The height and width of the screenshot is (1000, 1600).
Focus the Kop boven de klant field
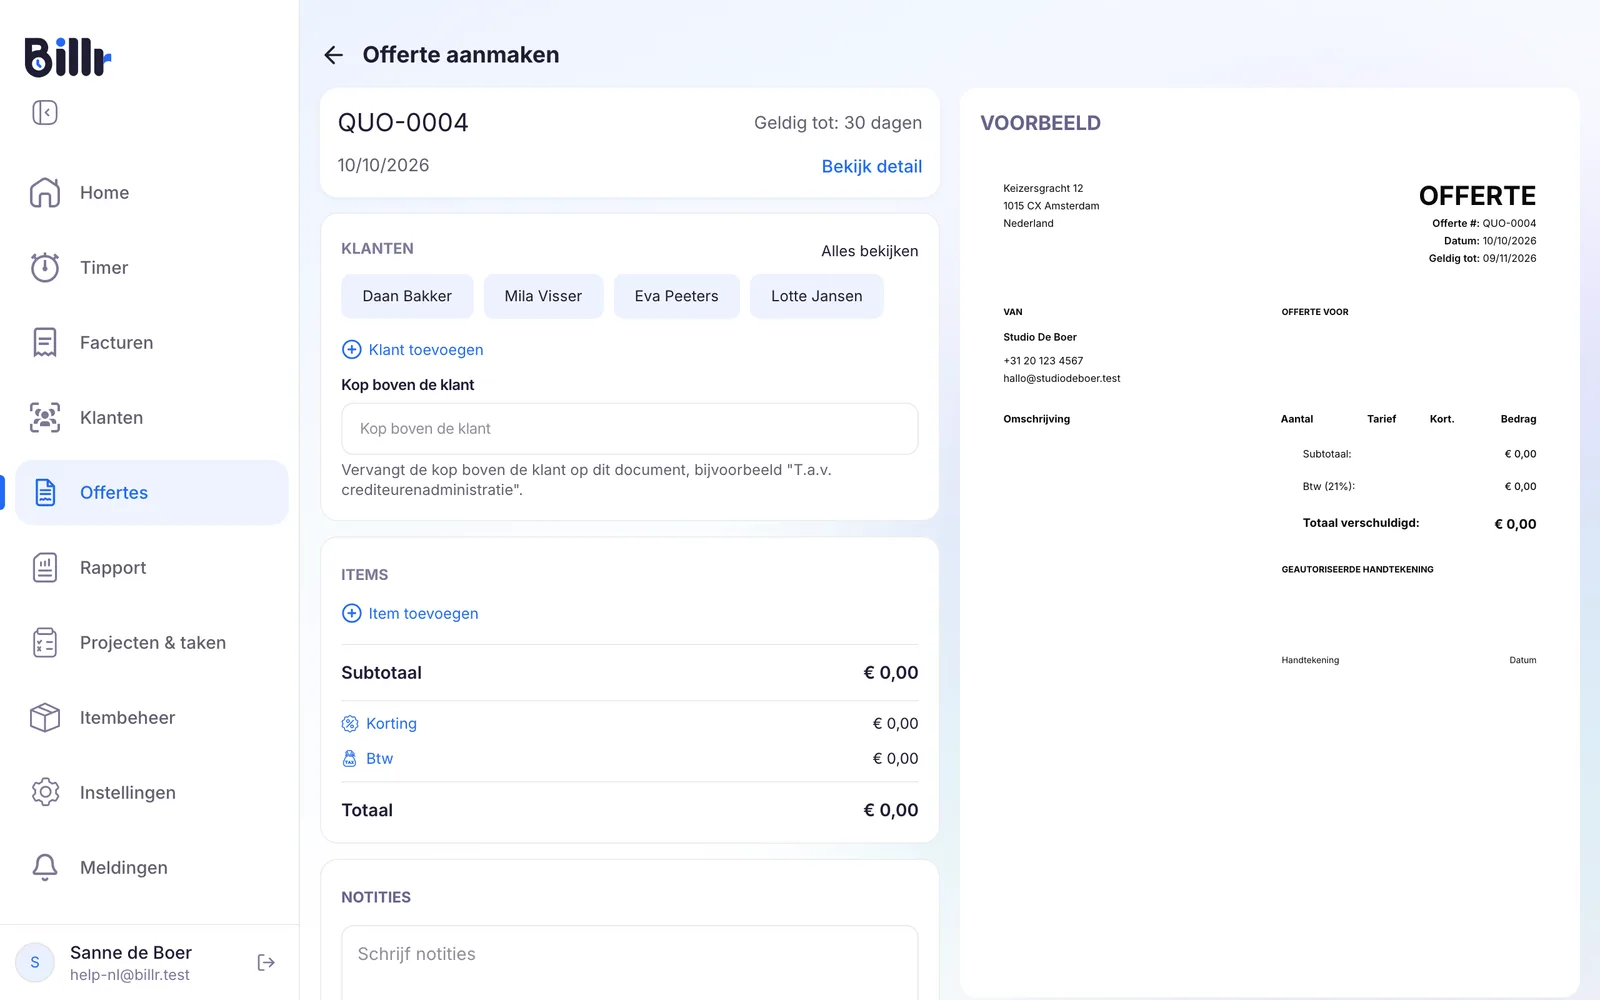click(x=630, y=429)
